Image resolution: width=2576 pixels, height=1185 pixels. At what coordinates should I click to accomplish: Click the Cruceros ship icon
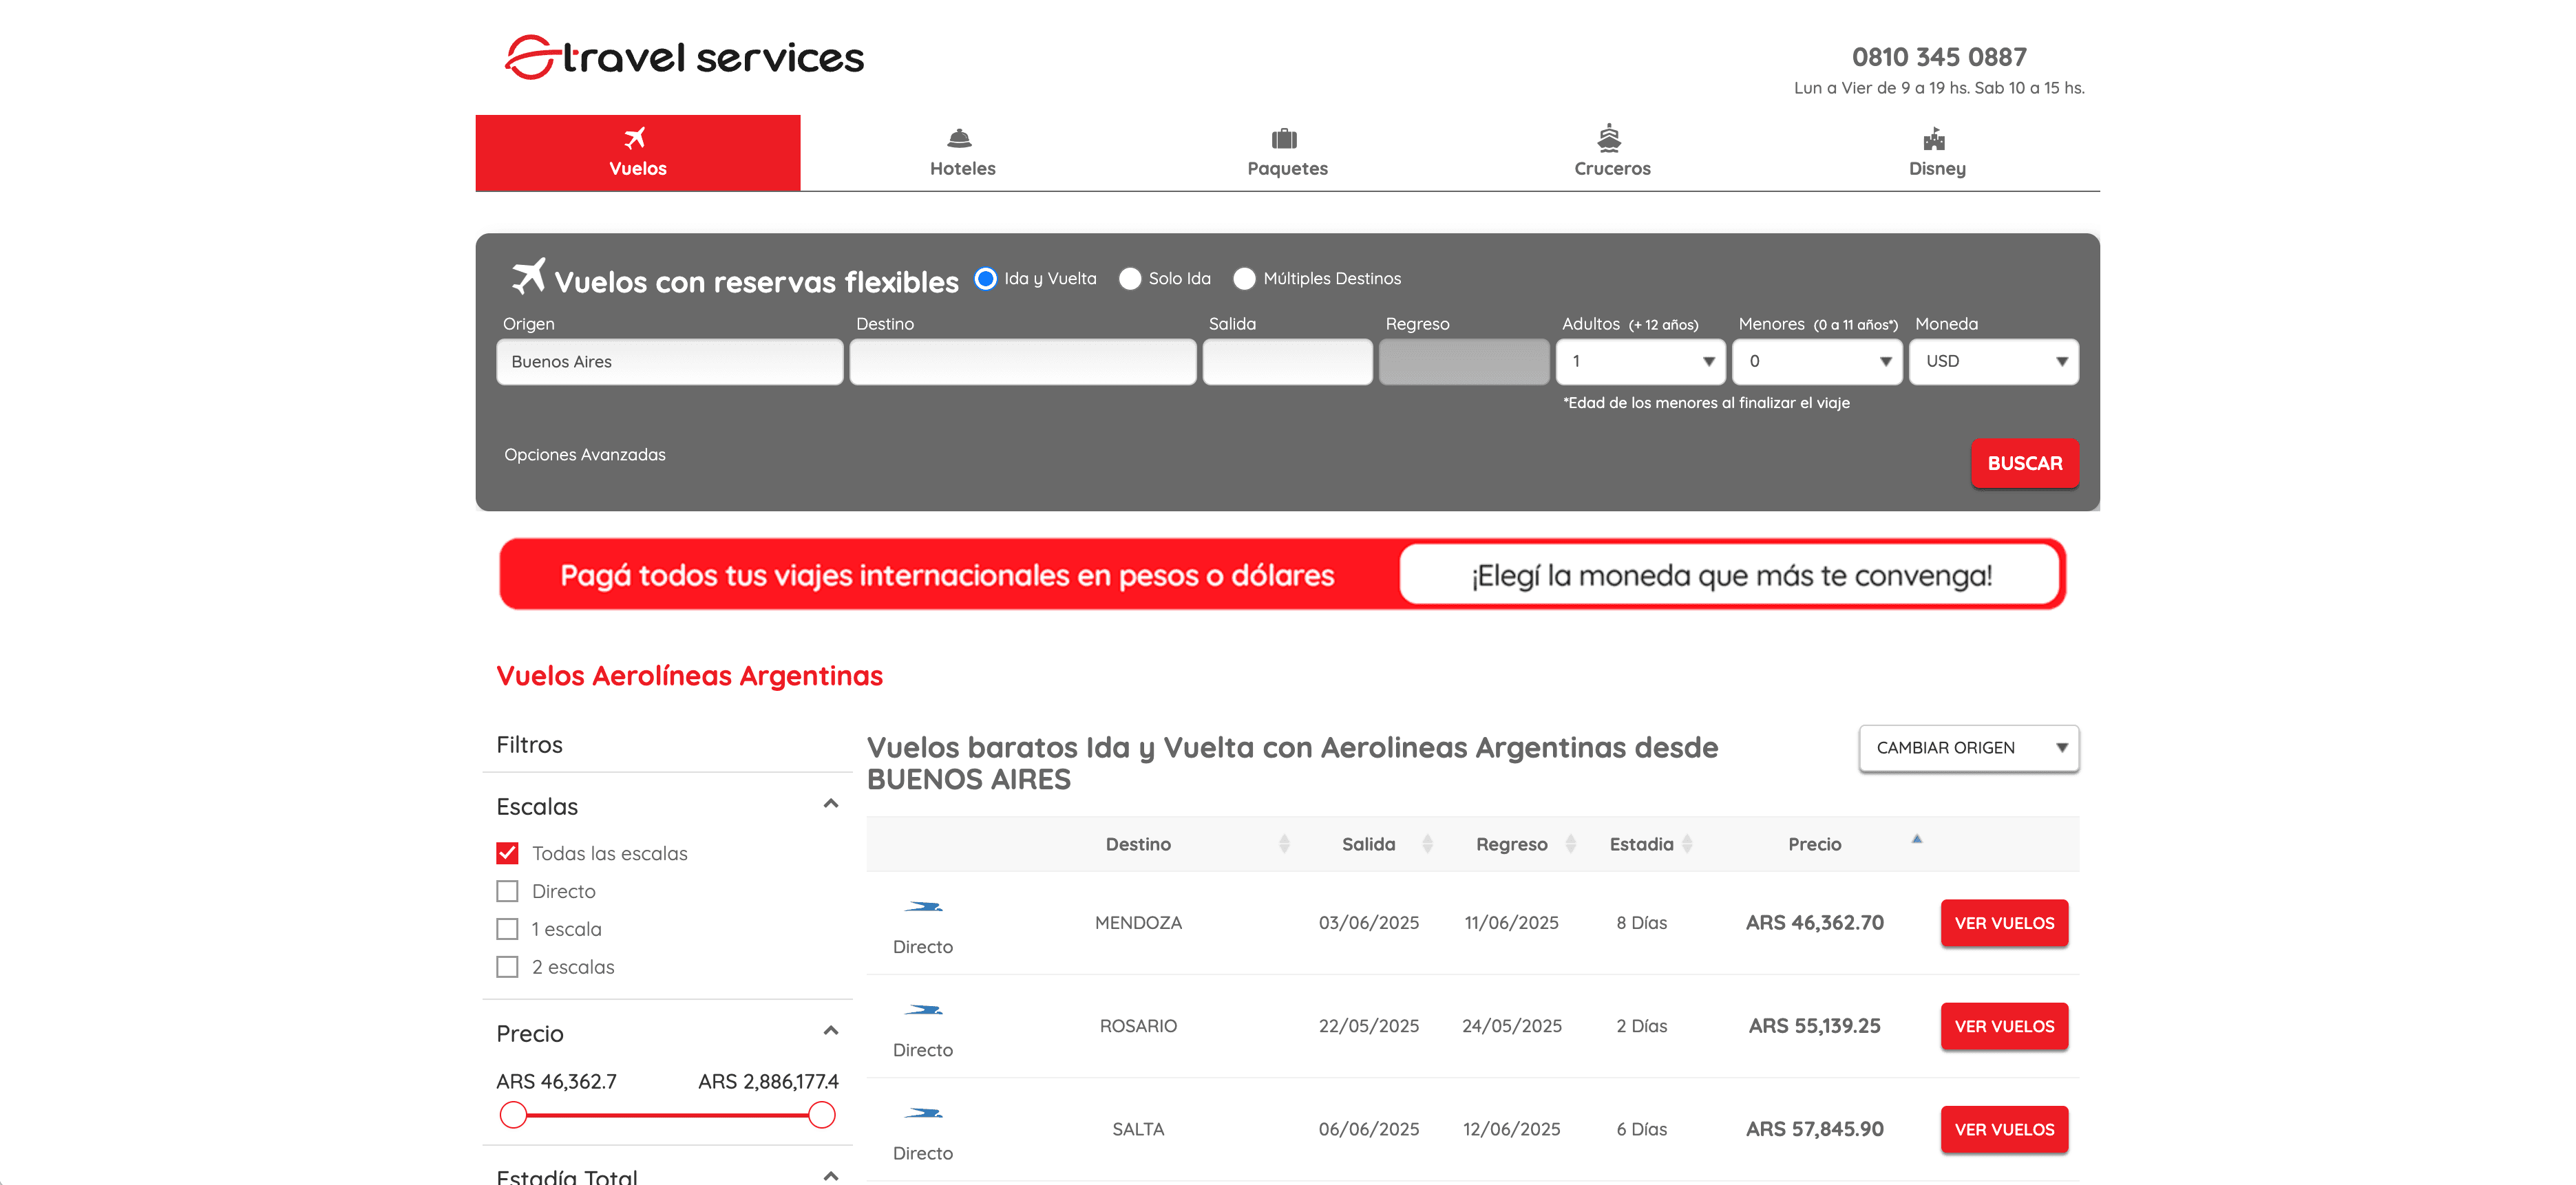pos(1609,137)
